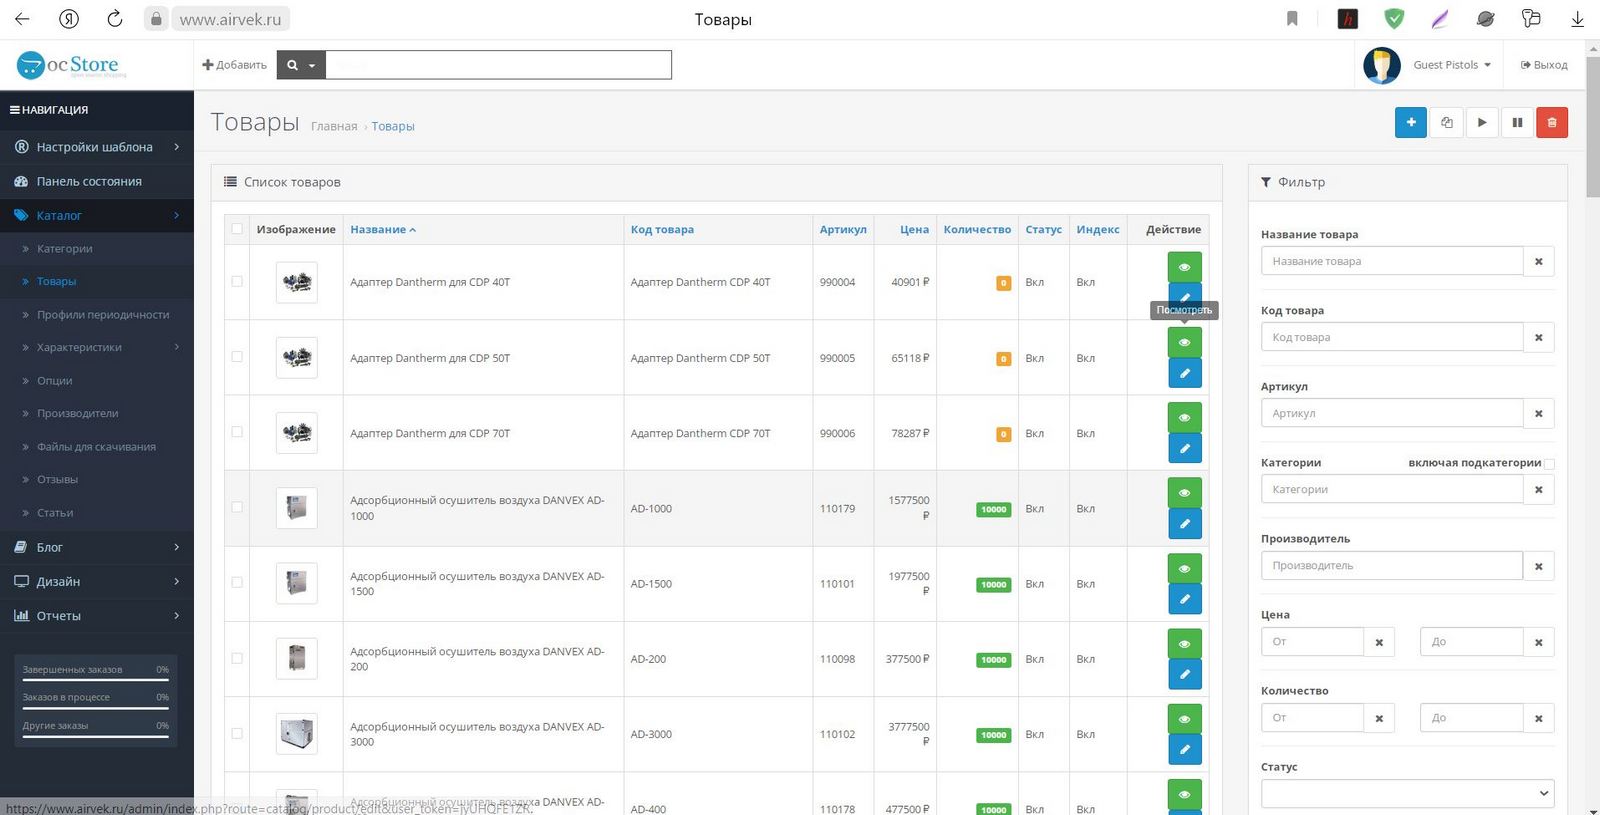Sort table by Название column
Image resolution: width=1600 pixels, height=815 pixels.
pyautogui.click(x=383, y=229)
